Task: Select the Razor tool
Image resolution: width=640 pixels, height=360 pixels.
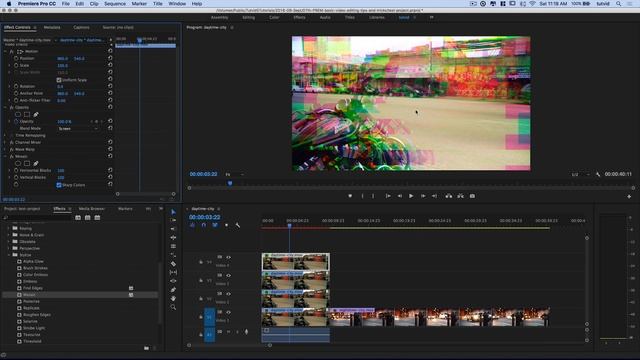Action: (x=173, y=264)
